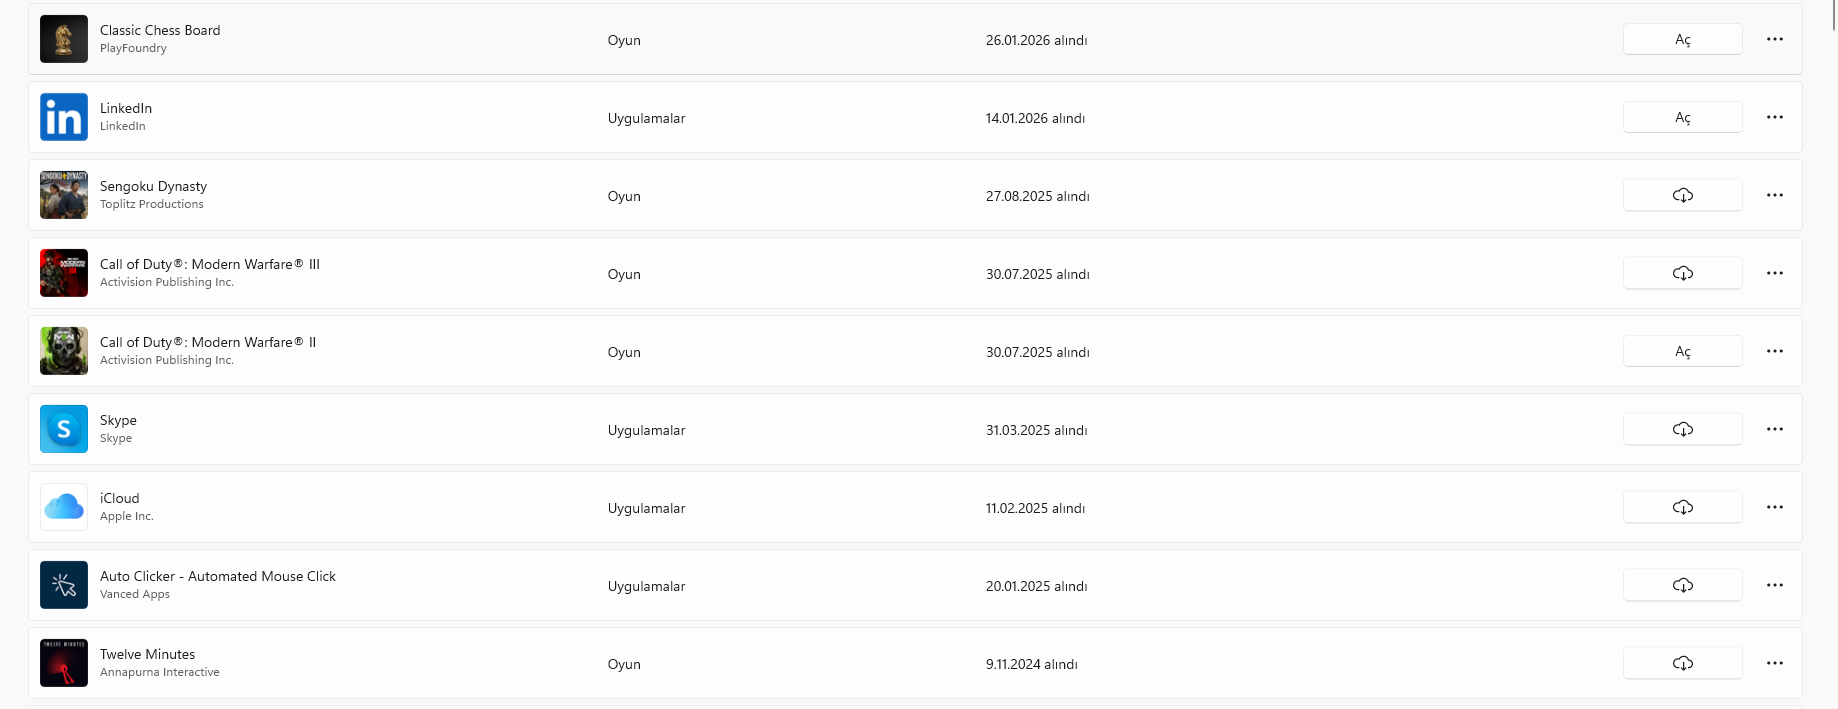Screen dimensions: 1838x709
Task: Click the PlayFoundry publisher name
Action: (133, 48)
